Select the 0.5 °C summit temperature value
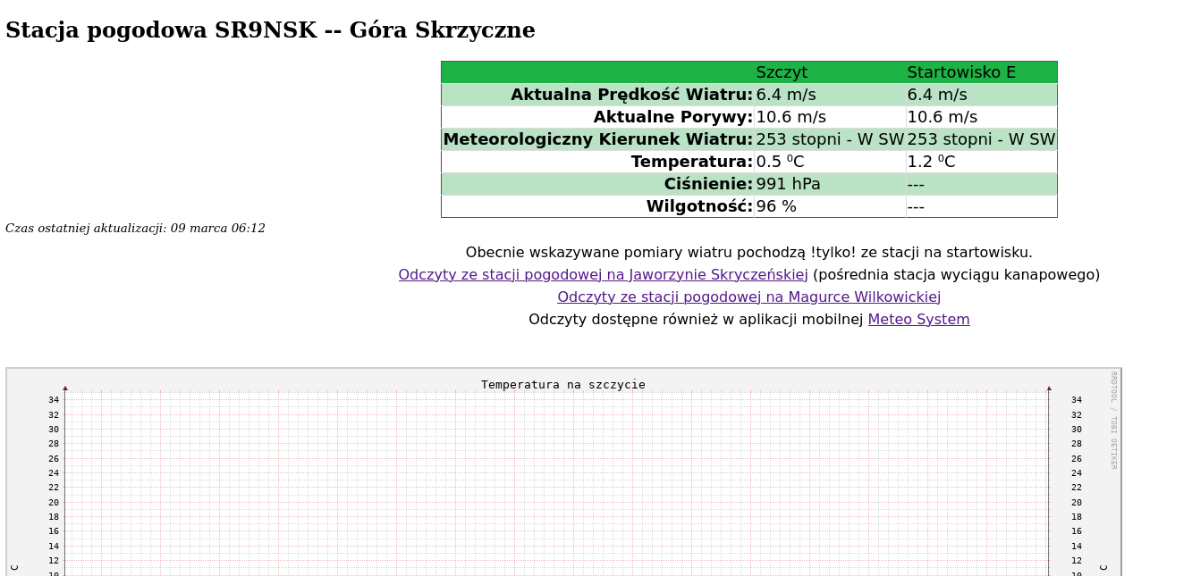 click(780, 162)
